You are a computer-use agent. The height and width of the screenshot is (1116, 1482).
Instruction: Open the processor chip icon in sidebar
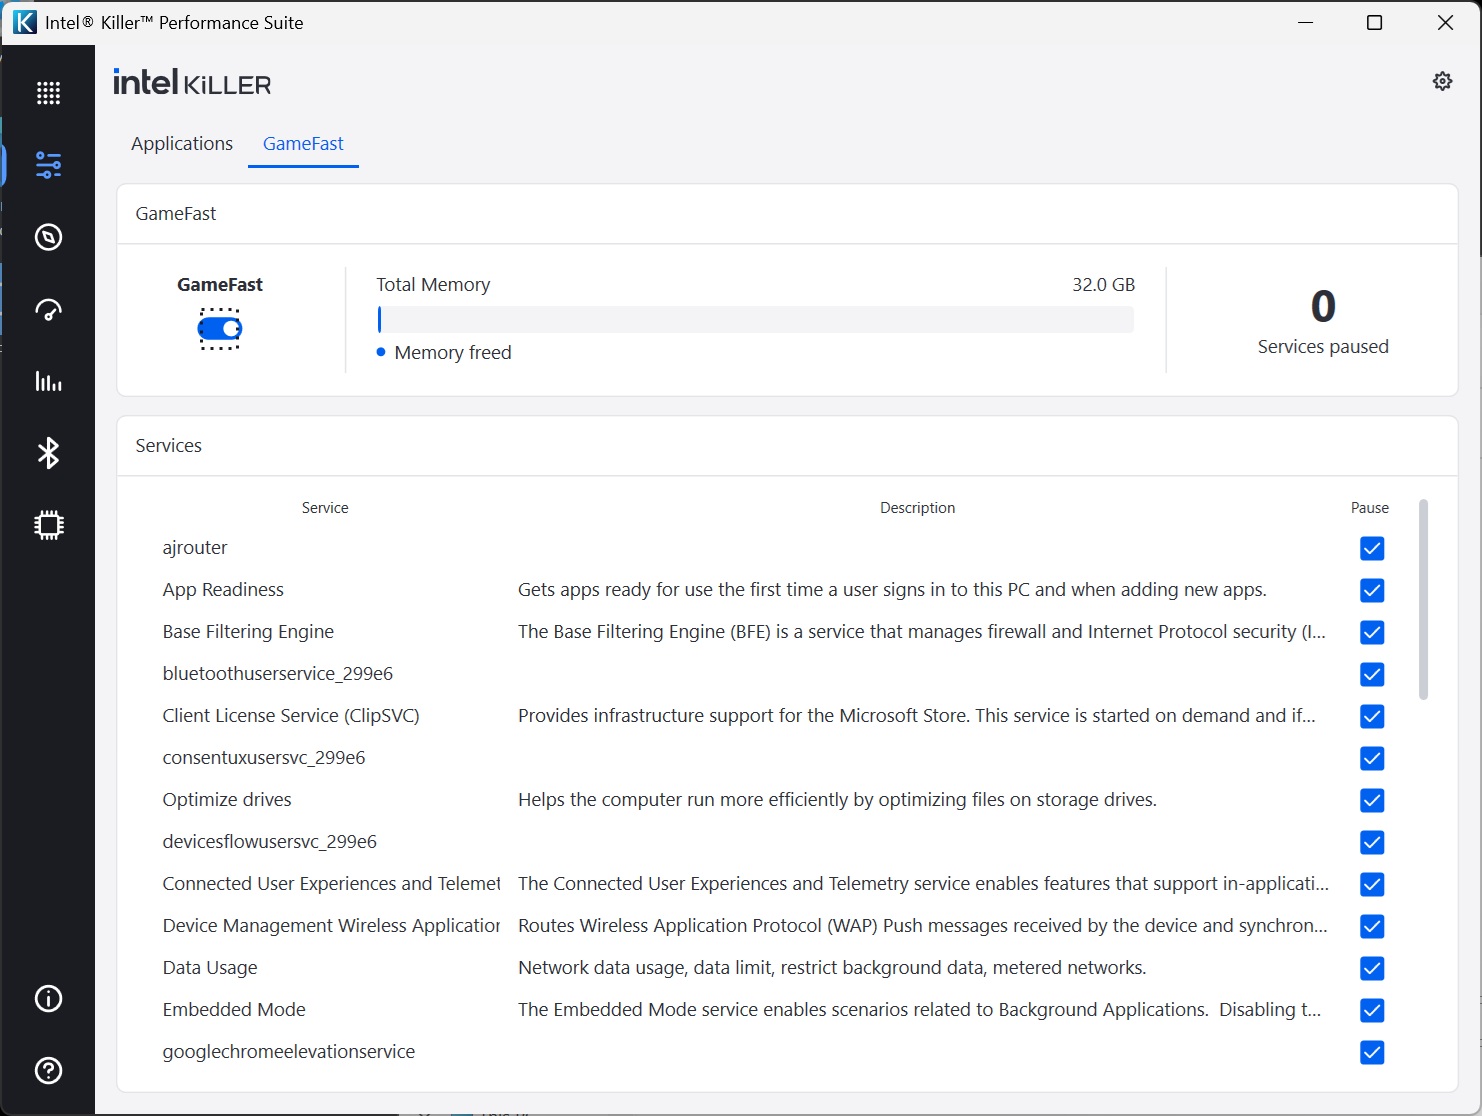48,525
